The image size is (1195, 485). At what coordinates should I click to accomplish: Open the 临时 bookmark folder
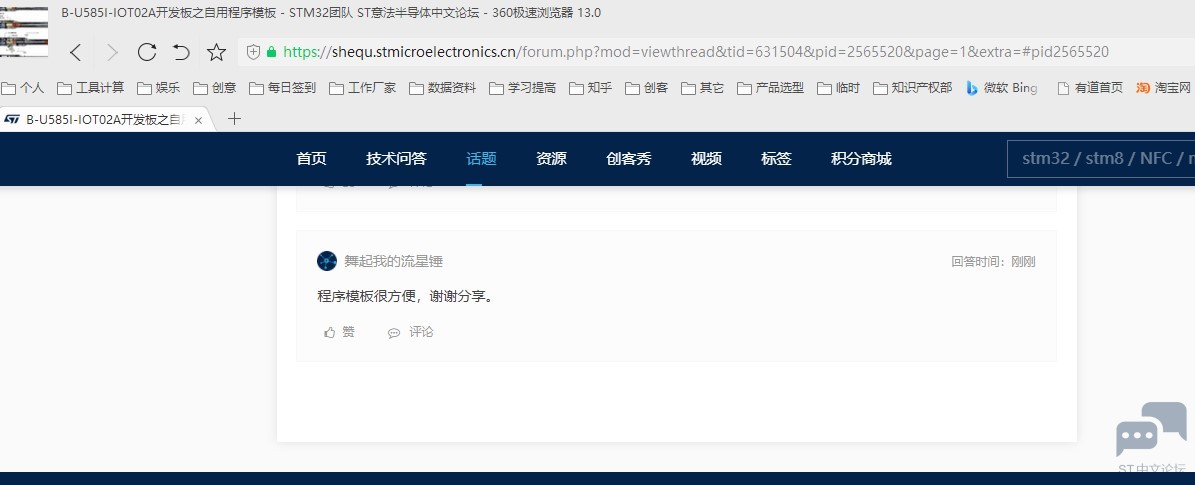coord(838,88)
